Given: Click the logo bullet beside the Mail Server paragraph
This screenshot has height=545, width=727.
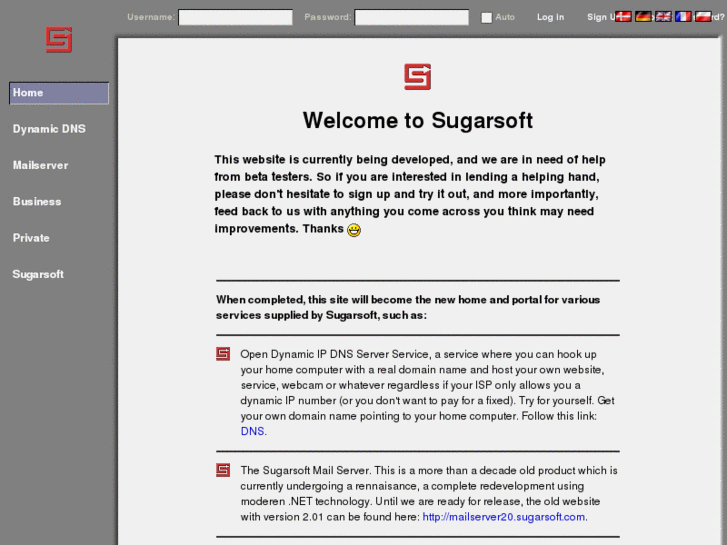Looking at the screenshot, I should (223, 470).
